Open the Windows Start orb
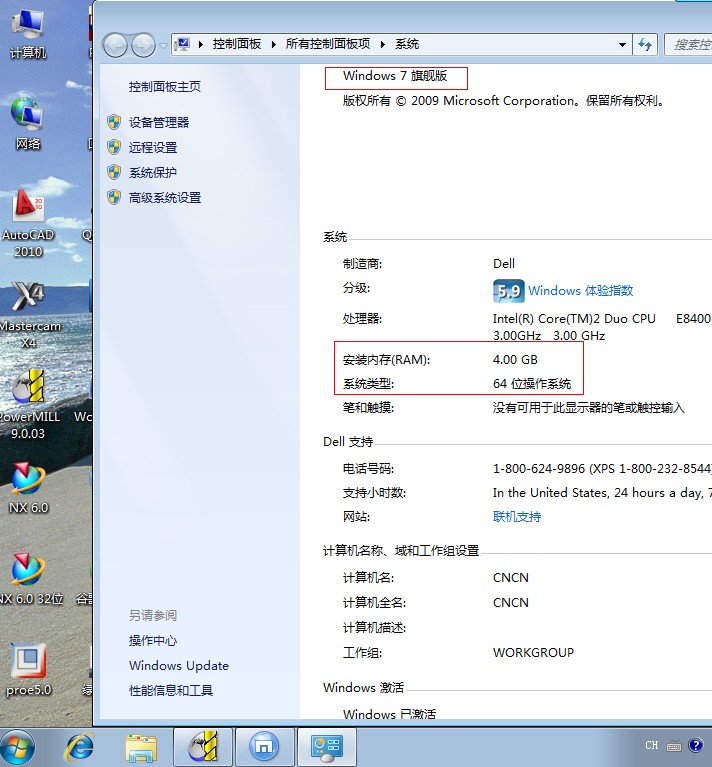This screenshot has height=767, width=712. (17, 748)
